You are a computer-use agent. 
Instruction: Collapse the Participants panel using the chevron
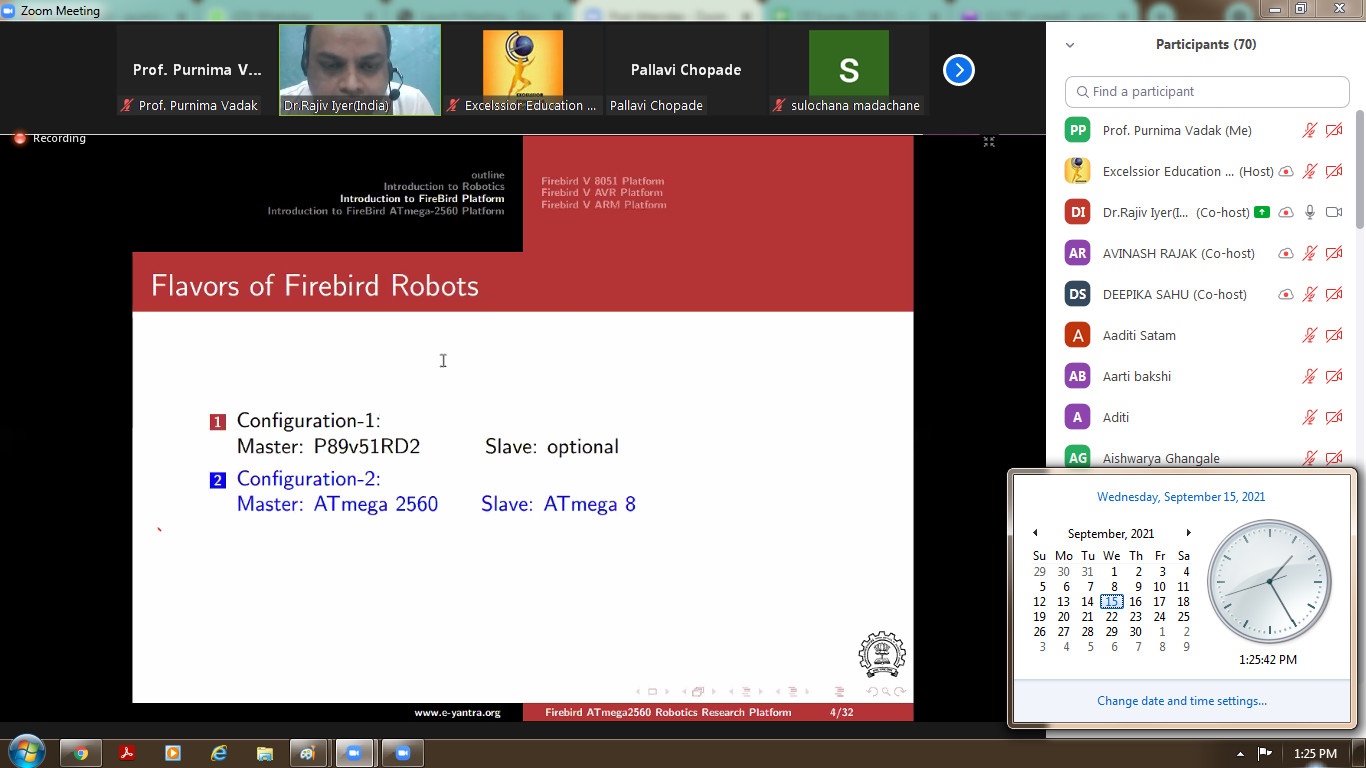(x=1070, y=45)
